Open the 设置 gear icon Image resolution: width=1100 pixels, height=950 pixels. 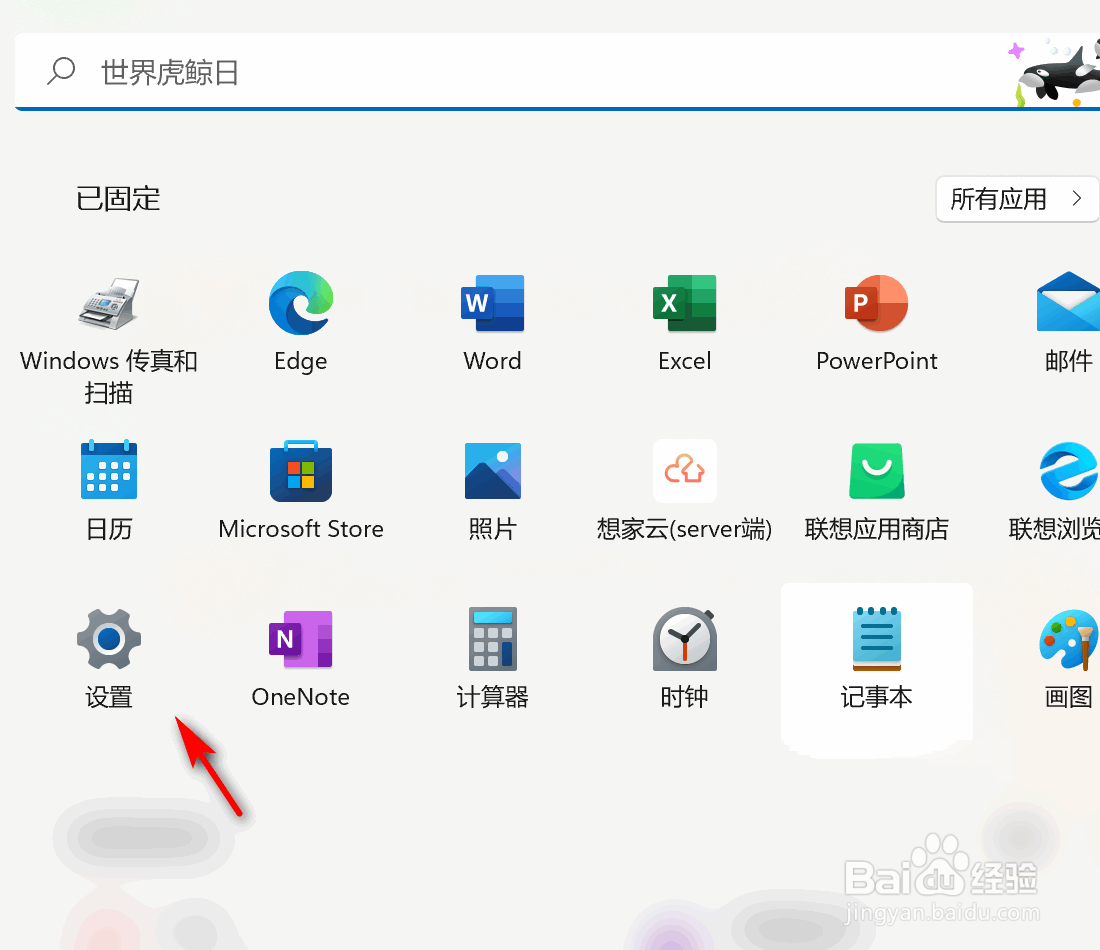pos(109,639)
